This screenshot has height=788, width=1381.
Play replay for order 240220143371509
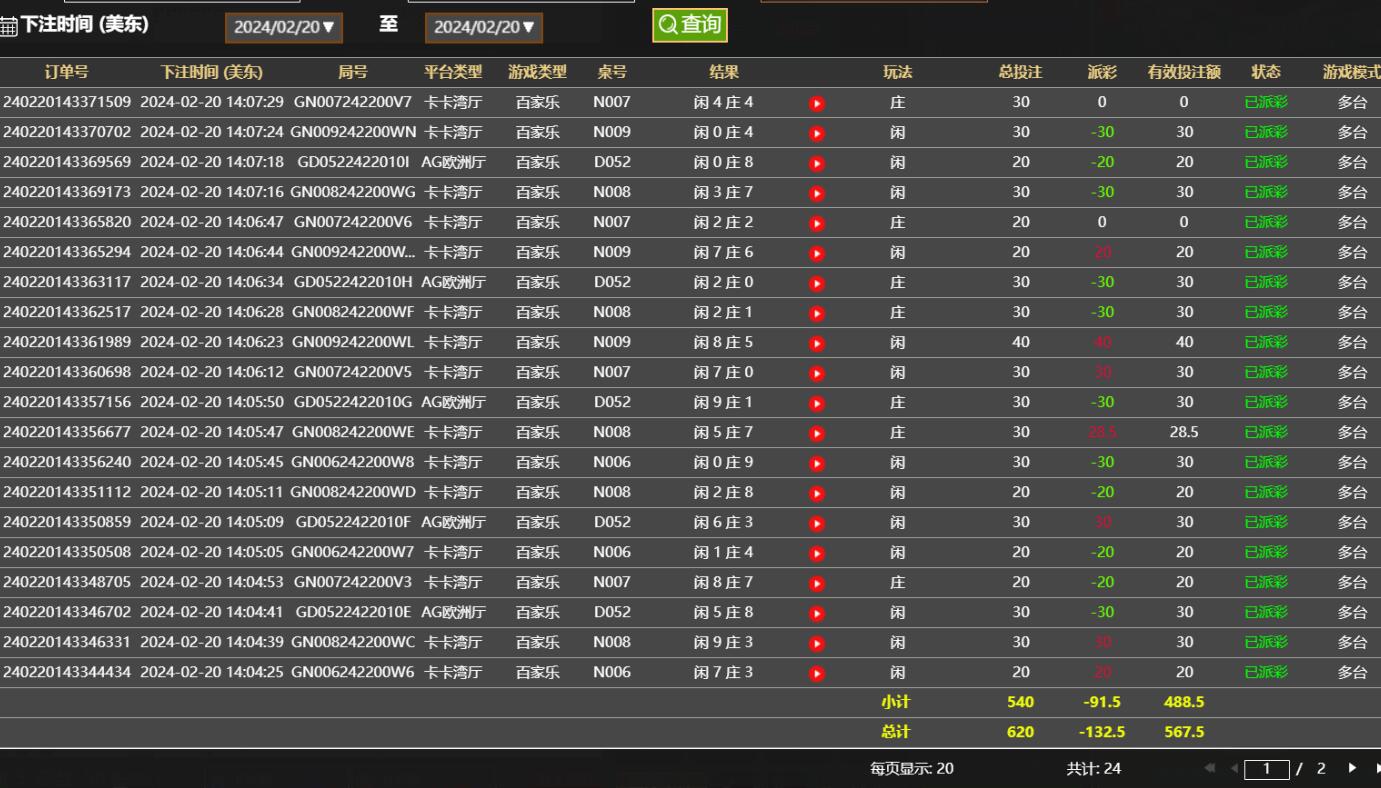click(817, 103)
